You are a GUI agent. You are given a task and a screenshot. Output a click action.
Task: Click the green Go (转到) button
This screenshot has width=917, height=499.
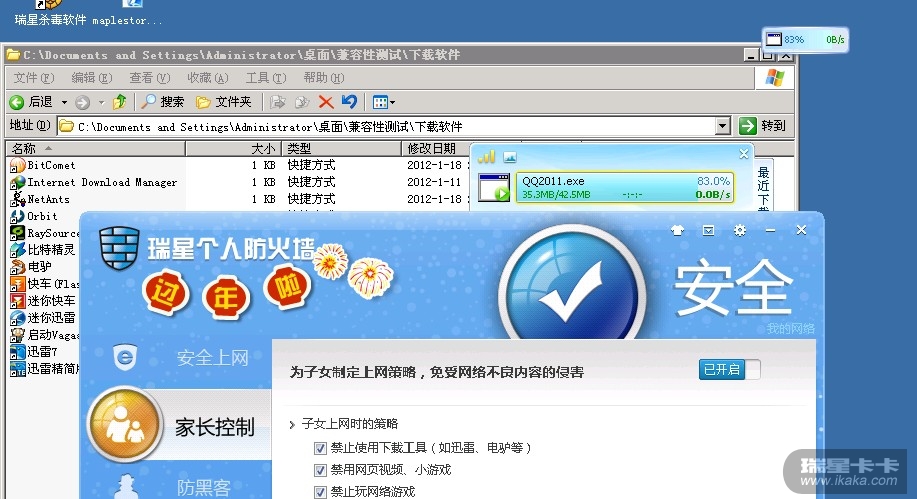[x=763, y=126]
